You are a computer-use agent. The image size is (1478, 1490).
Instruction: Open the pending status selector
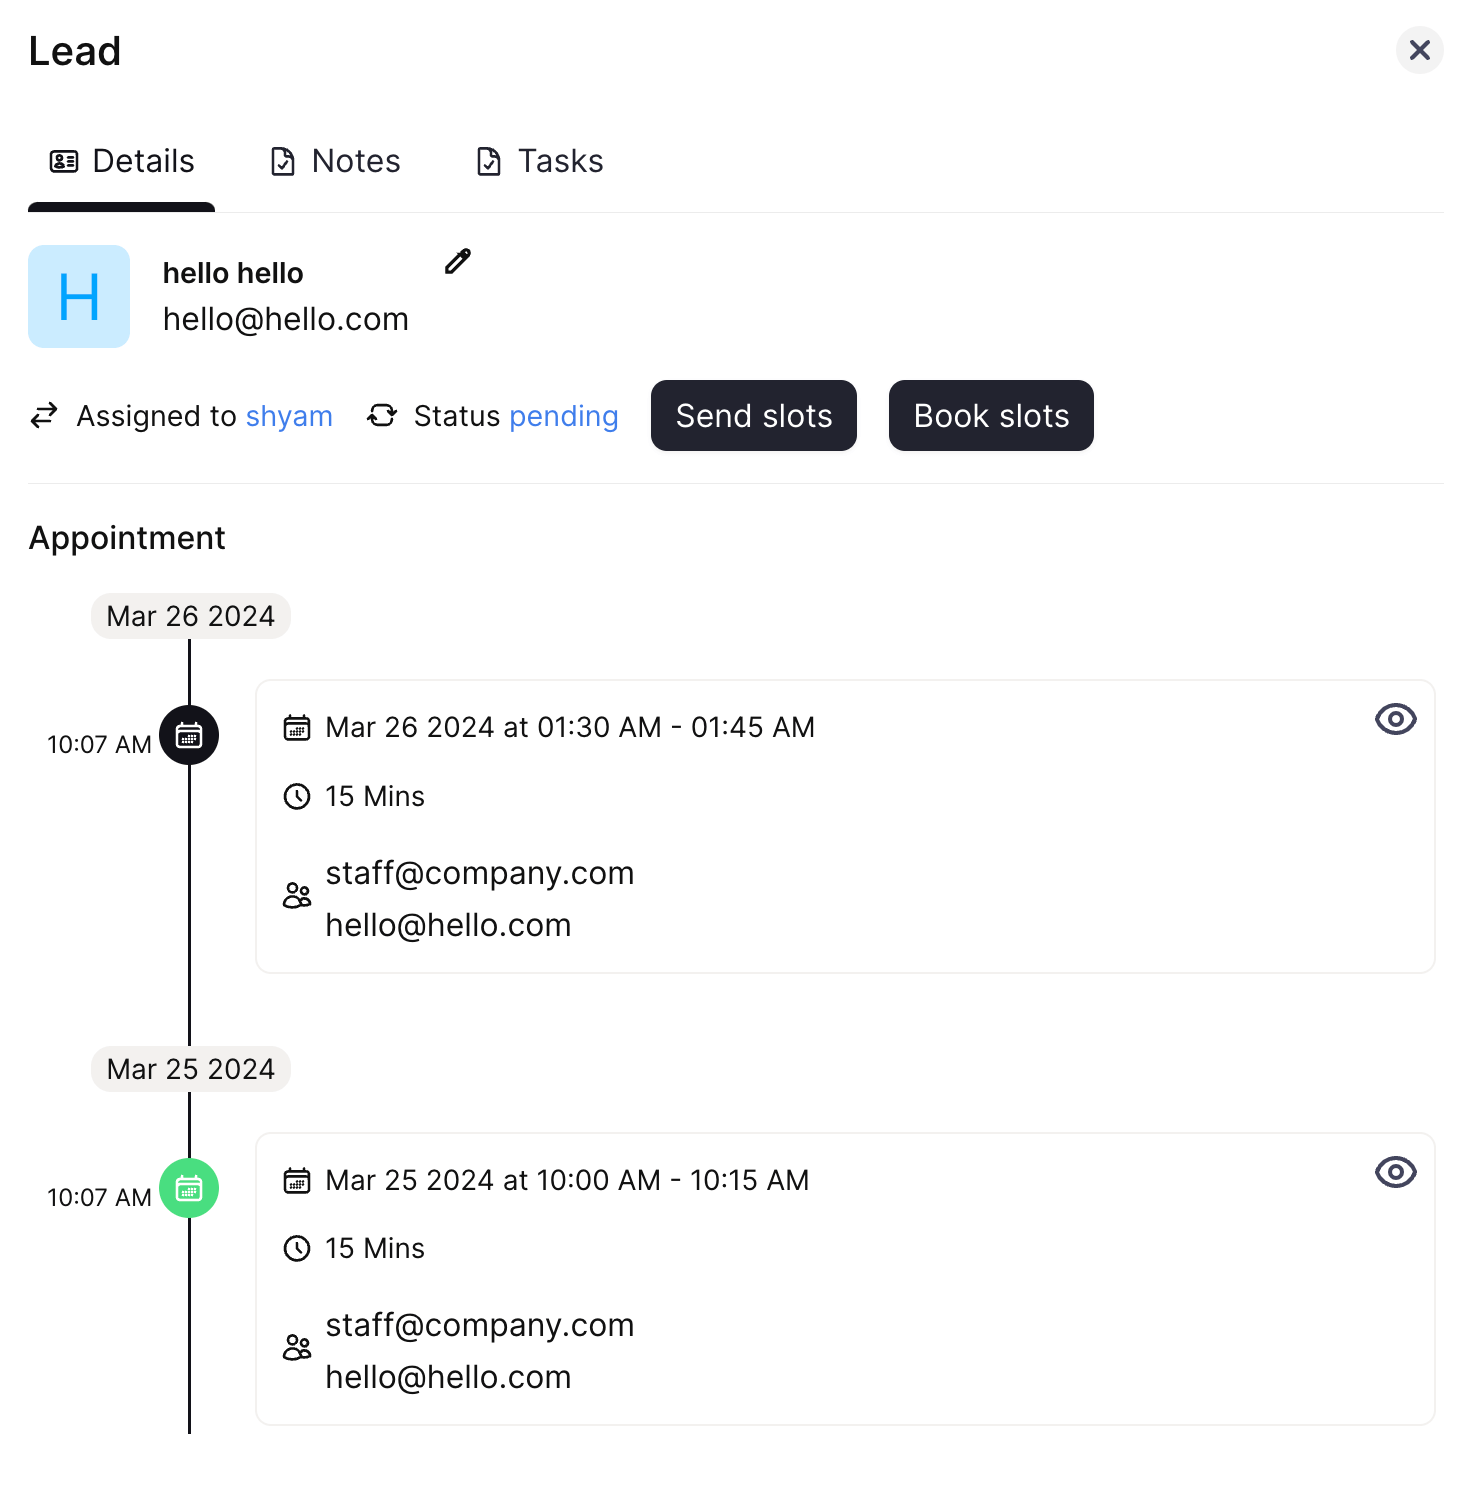coord(564,416)
